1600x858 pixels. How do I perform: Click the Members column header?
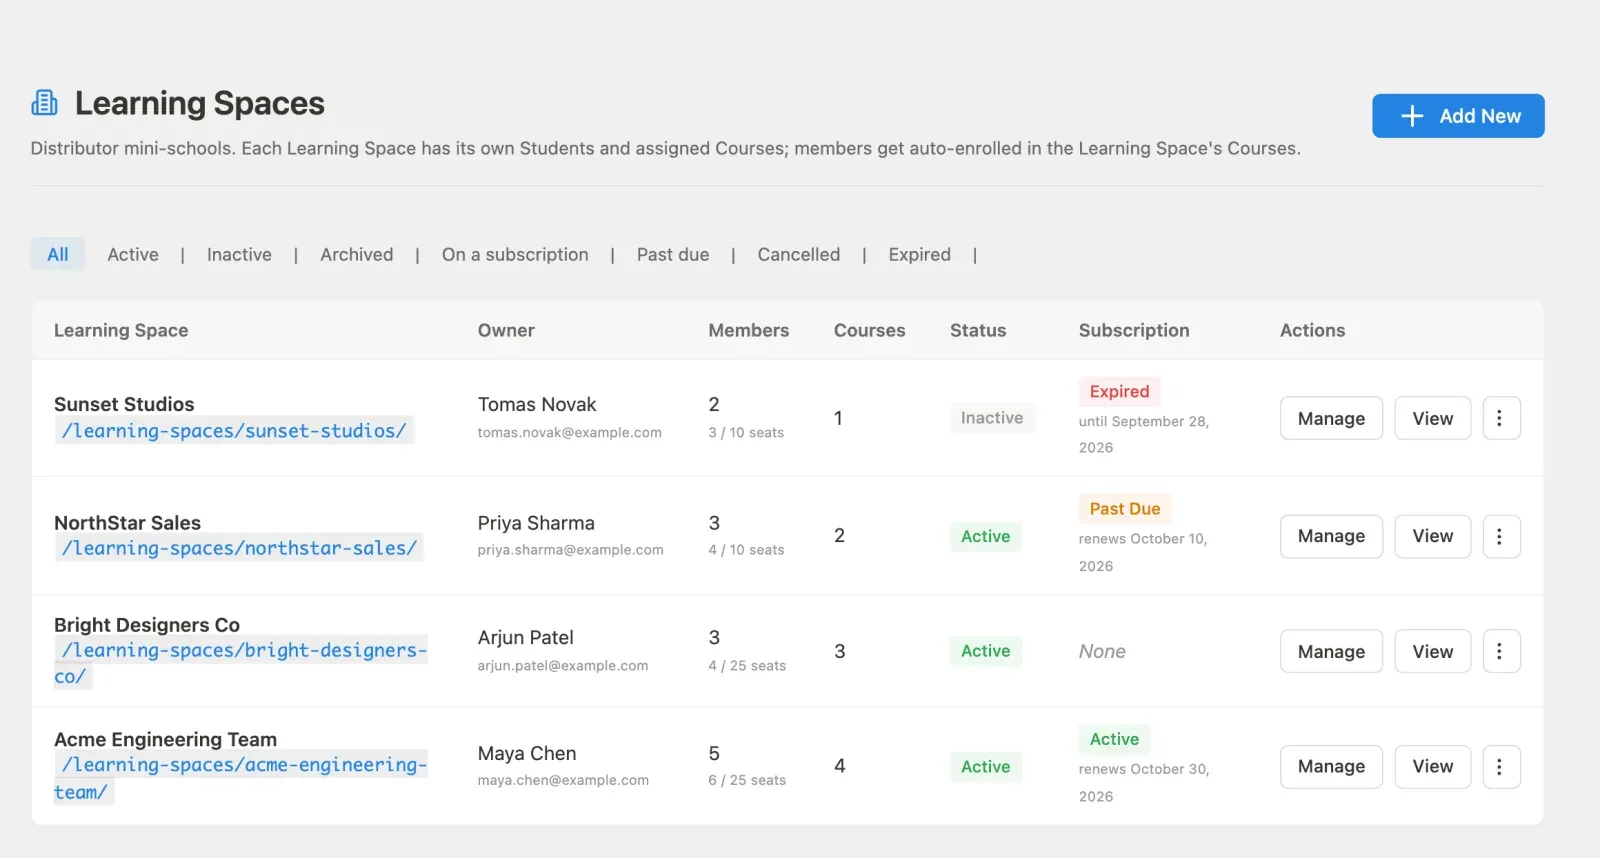coord(749,330)
